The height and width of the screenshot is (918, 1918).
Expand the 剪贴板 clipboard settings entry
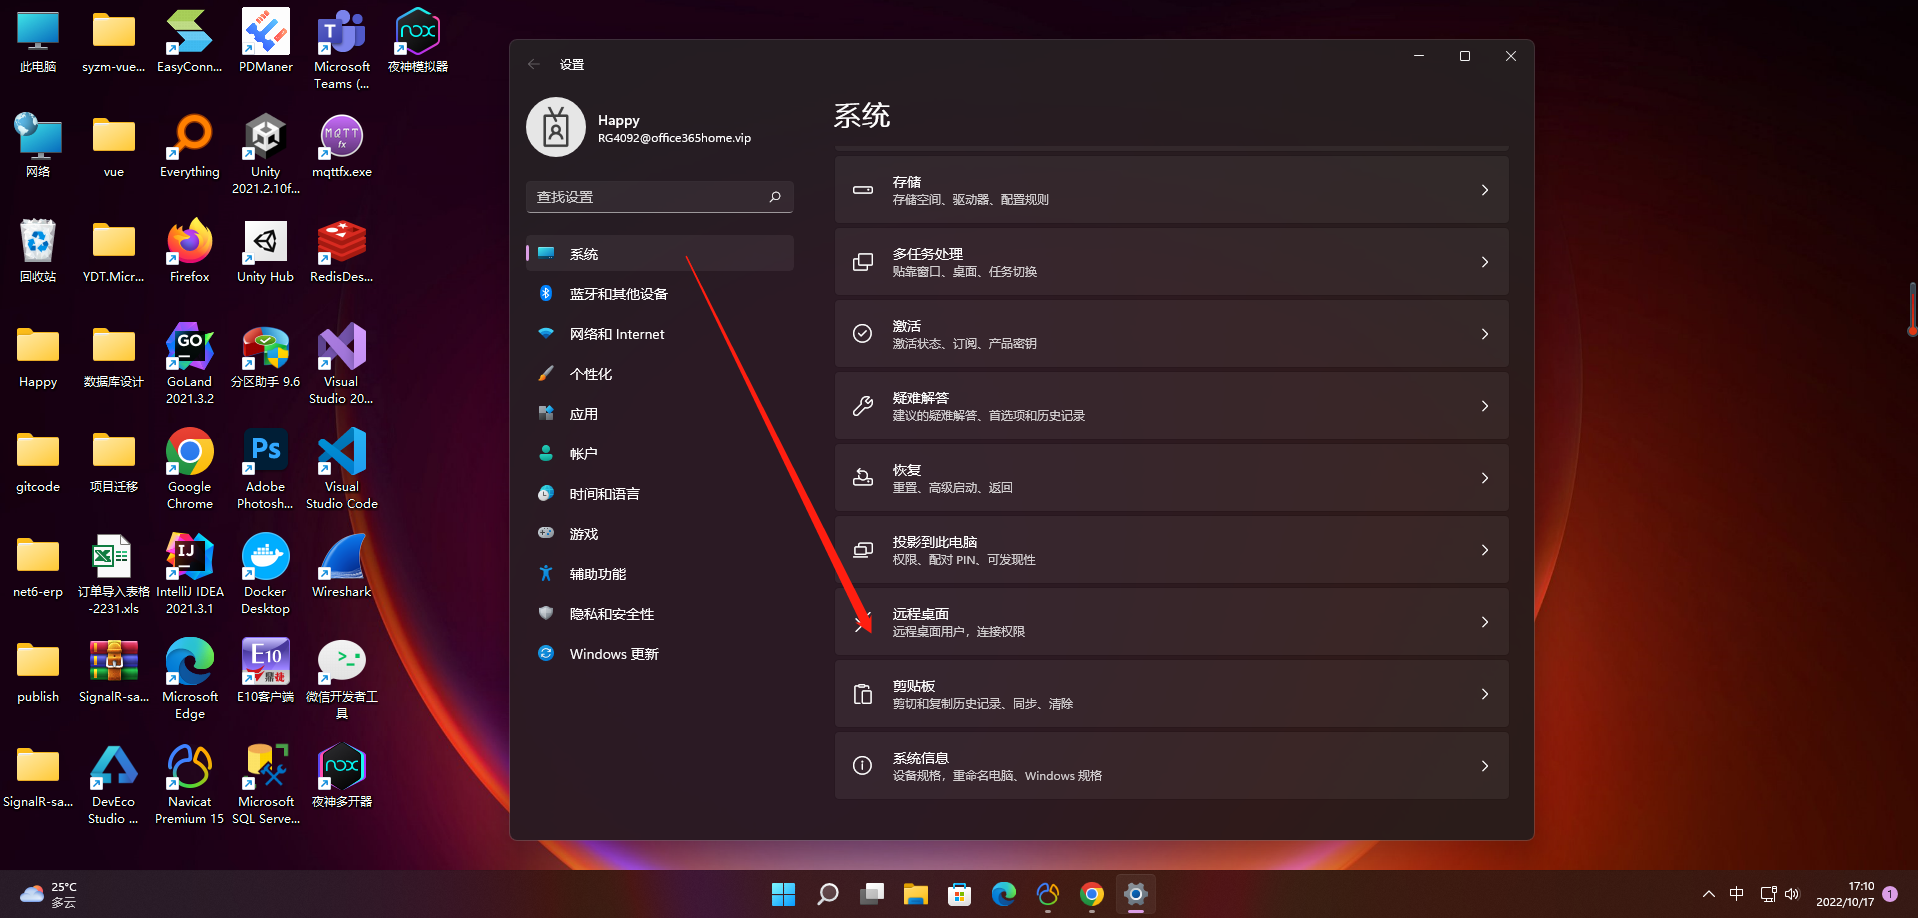tap(1170, 693)
